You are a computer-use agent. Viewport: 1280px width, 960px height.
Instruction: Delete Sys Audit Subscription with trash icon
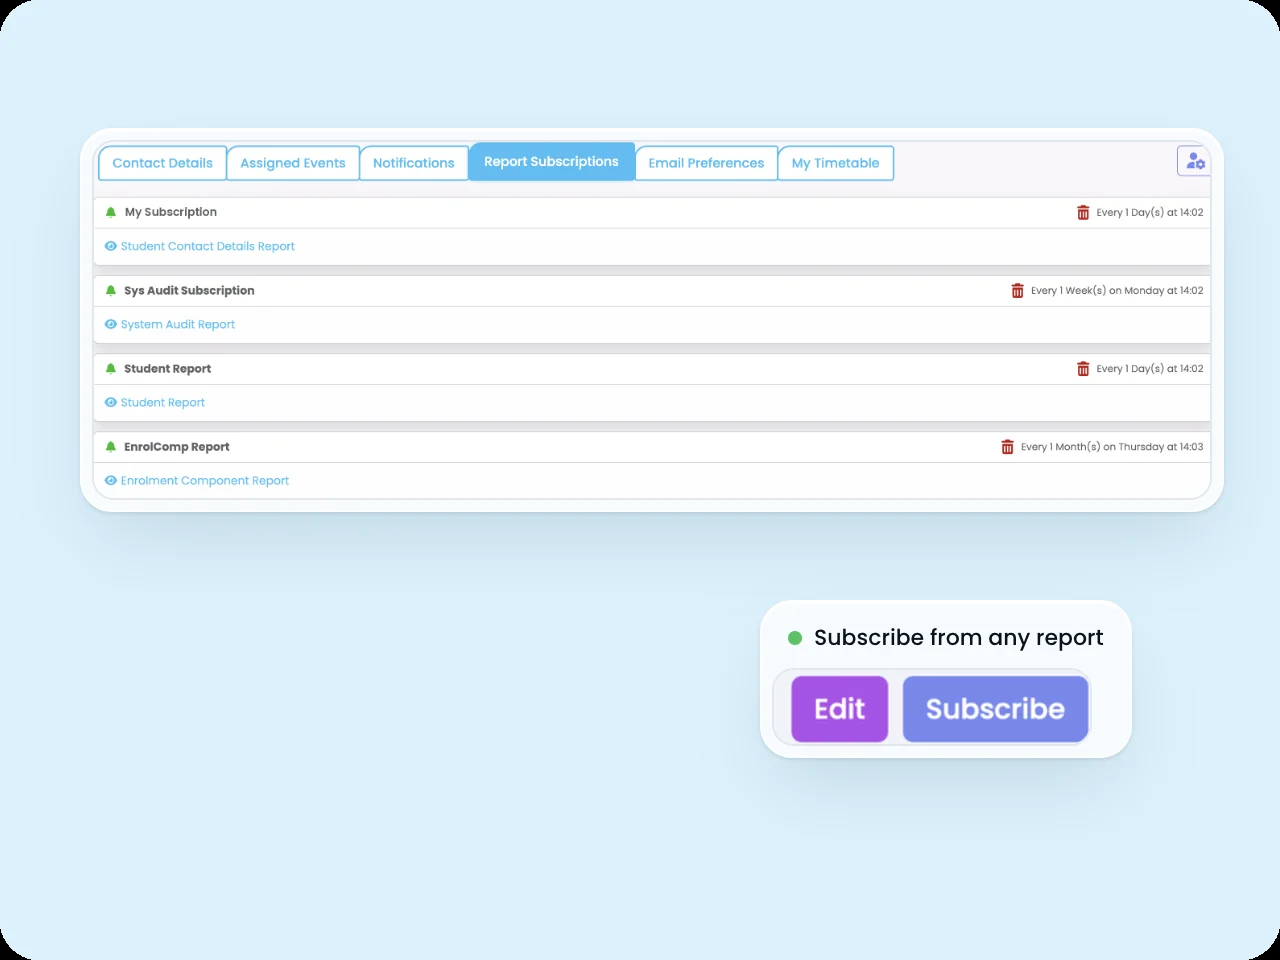1018,290
